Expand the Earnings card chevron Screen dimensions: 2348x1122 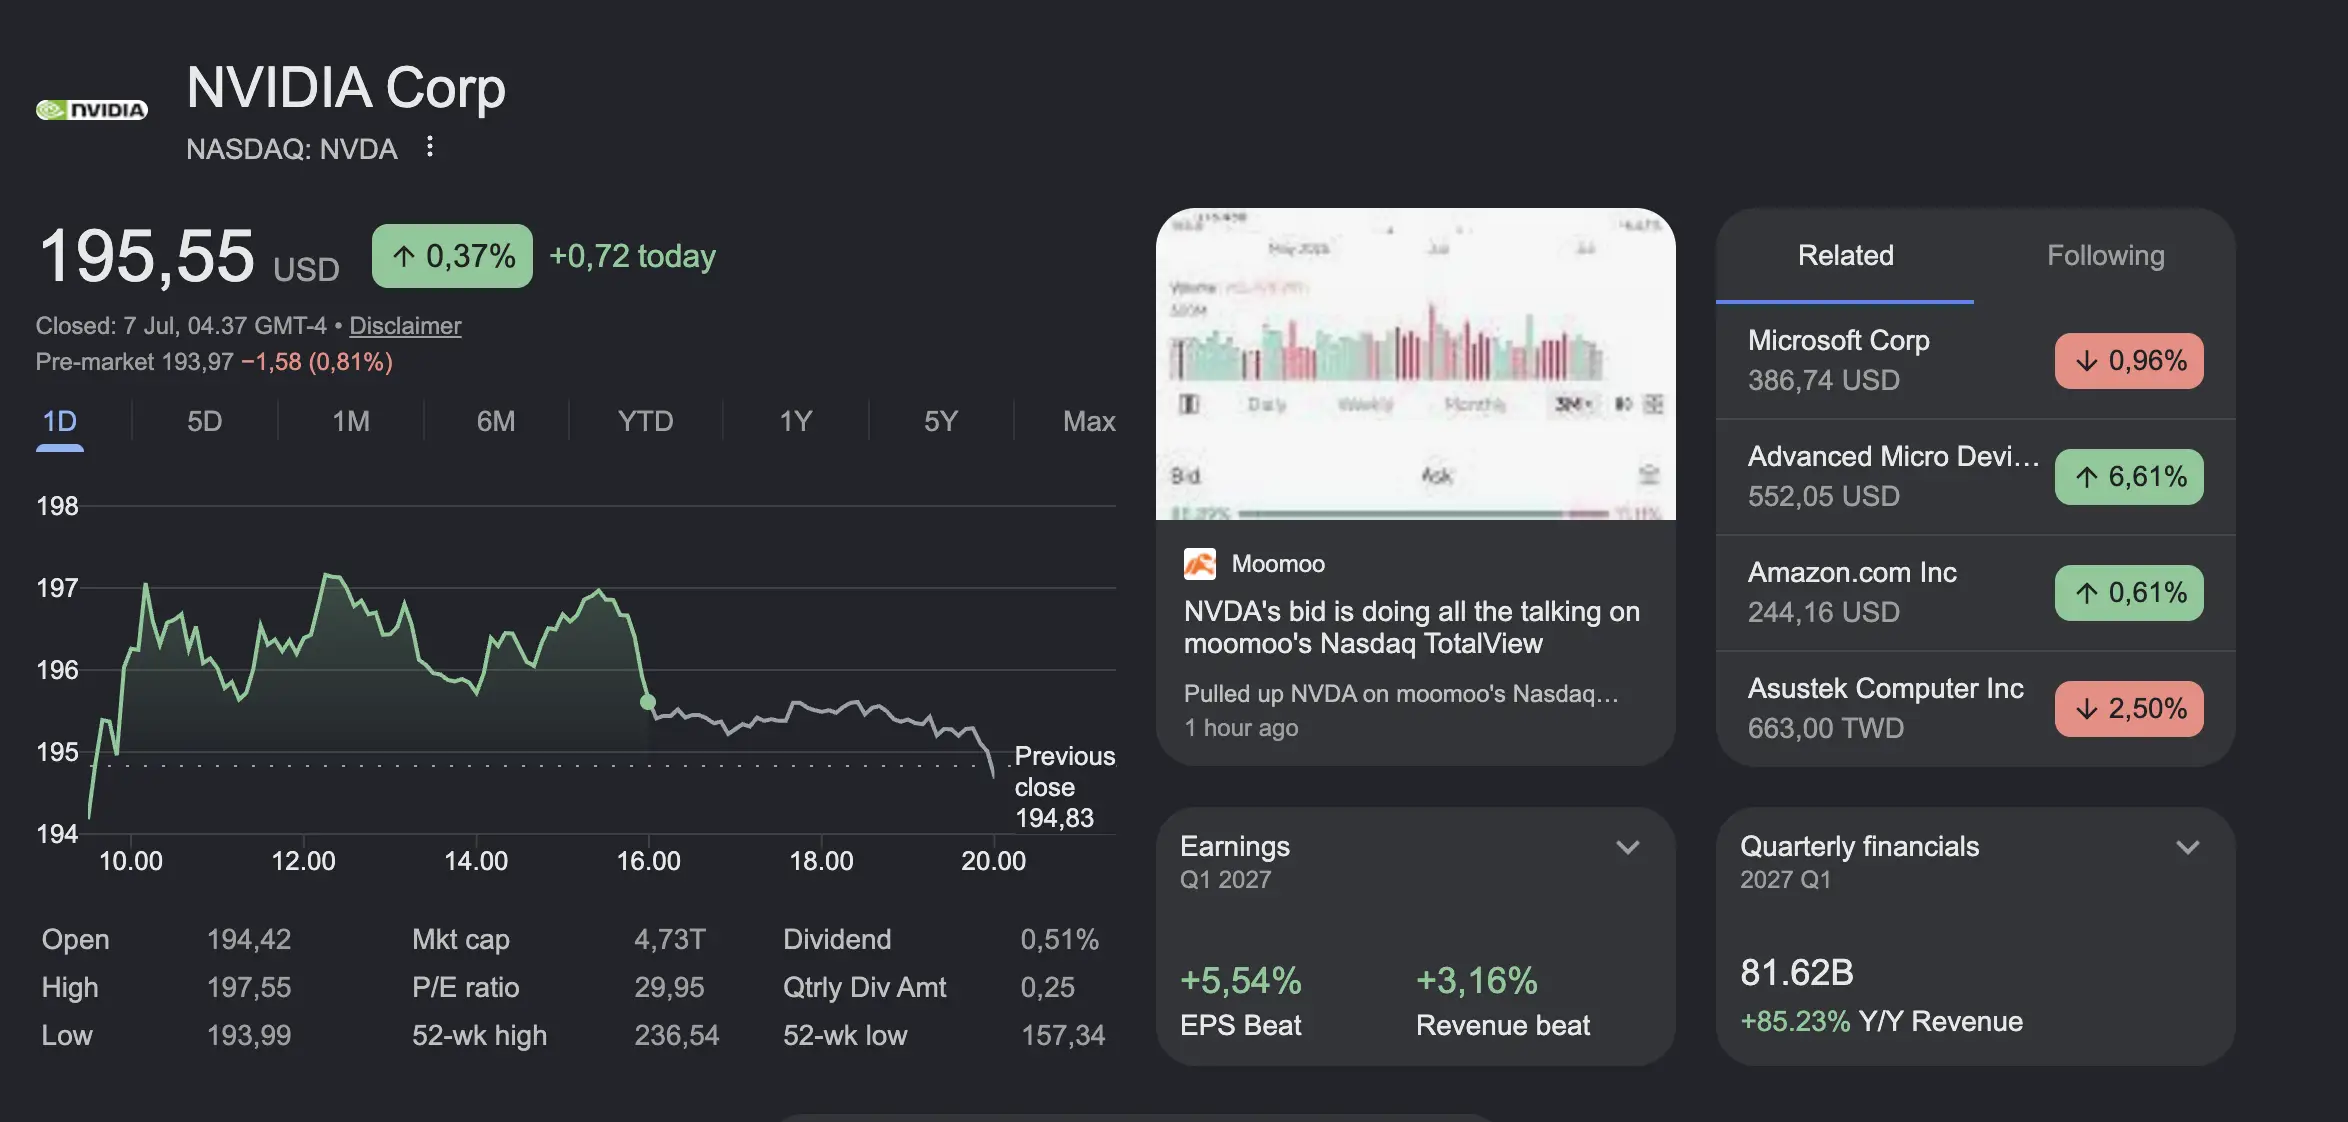pos(1628,848)
